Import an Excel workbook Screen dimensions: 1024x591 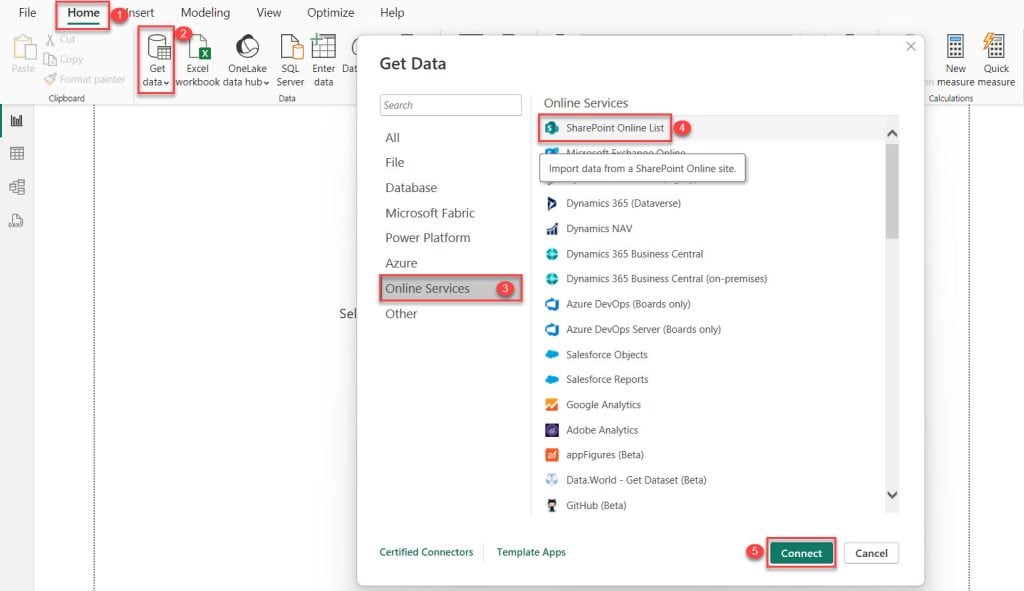pyautogui.click(x=197, y=60)
